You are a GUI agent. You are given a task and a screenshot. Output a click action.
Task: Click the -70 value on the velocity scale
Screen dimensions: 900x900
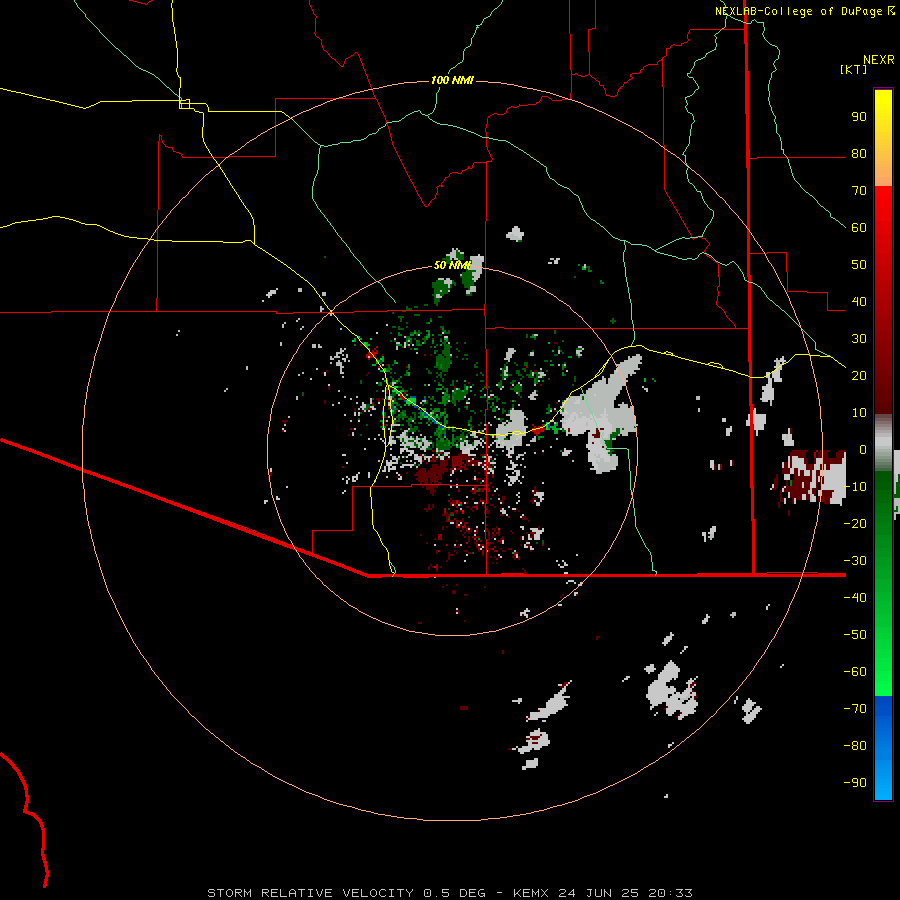[x=855, y=709]
